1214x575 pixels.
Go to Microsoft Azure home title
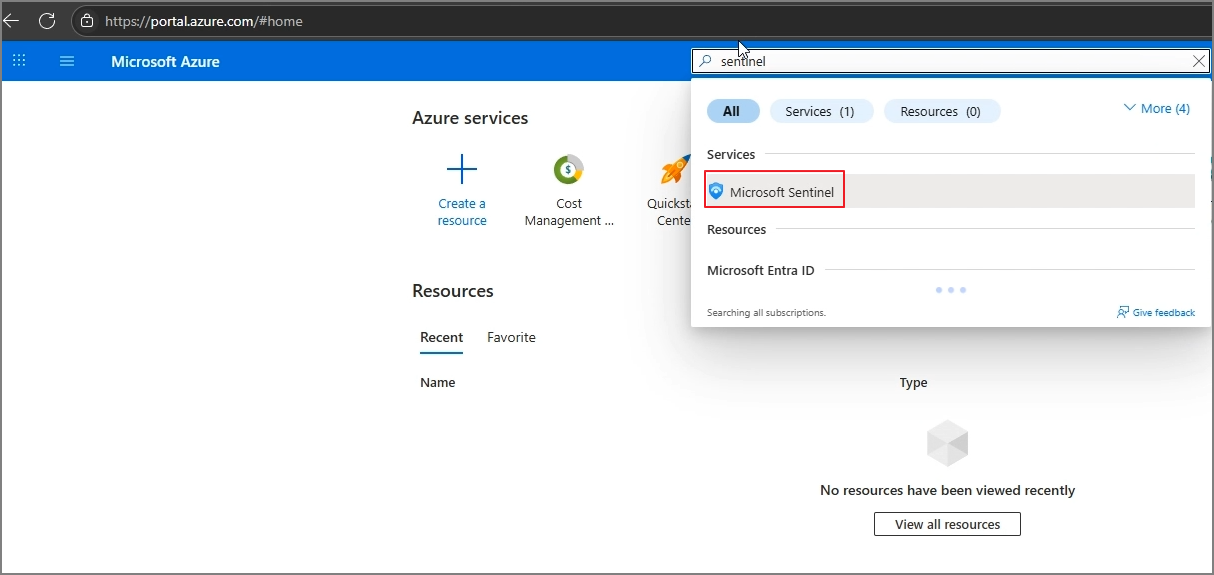[165, 62]
